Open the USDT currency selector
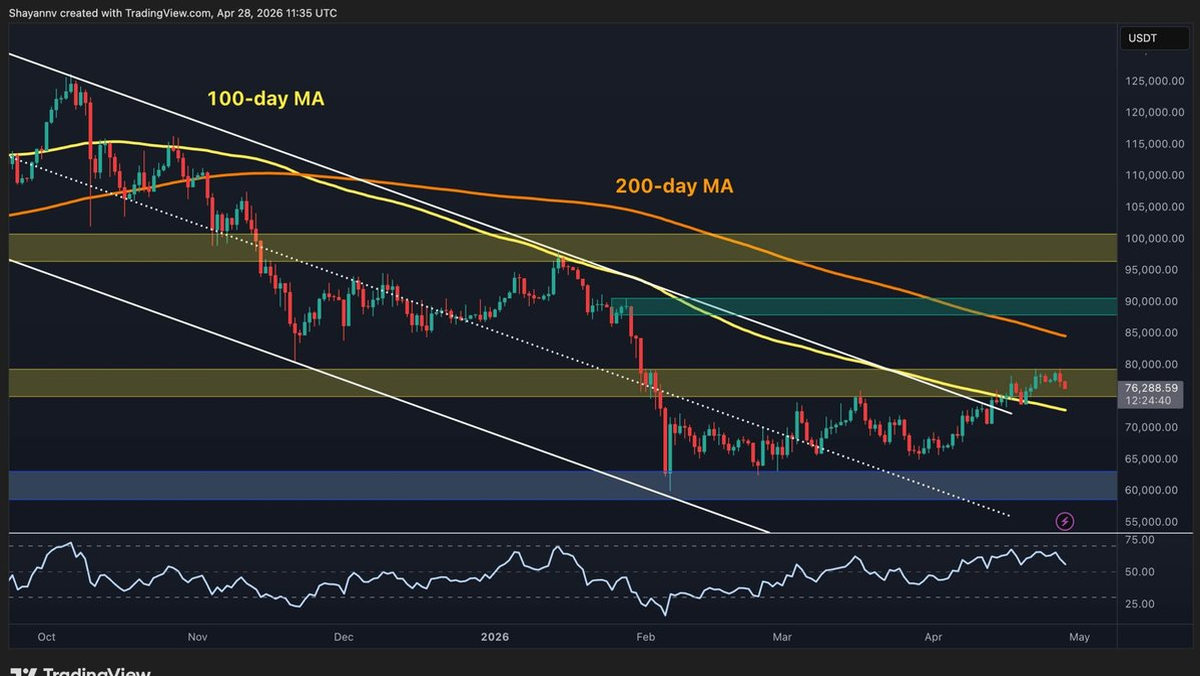The height and width of the screenshot is (676, 1200). pyautogui.click(x=1144, y=39)
